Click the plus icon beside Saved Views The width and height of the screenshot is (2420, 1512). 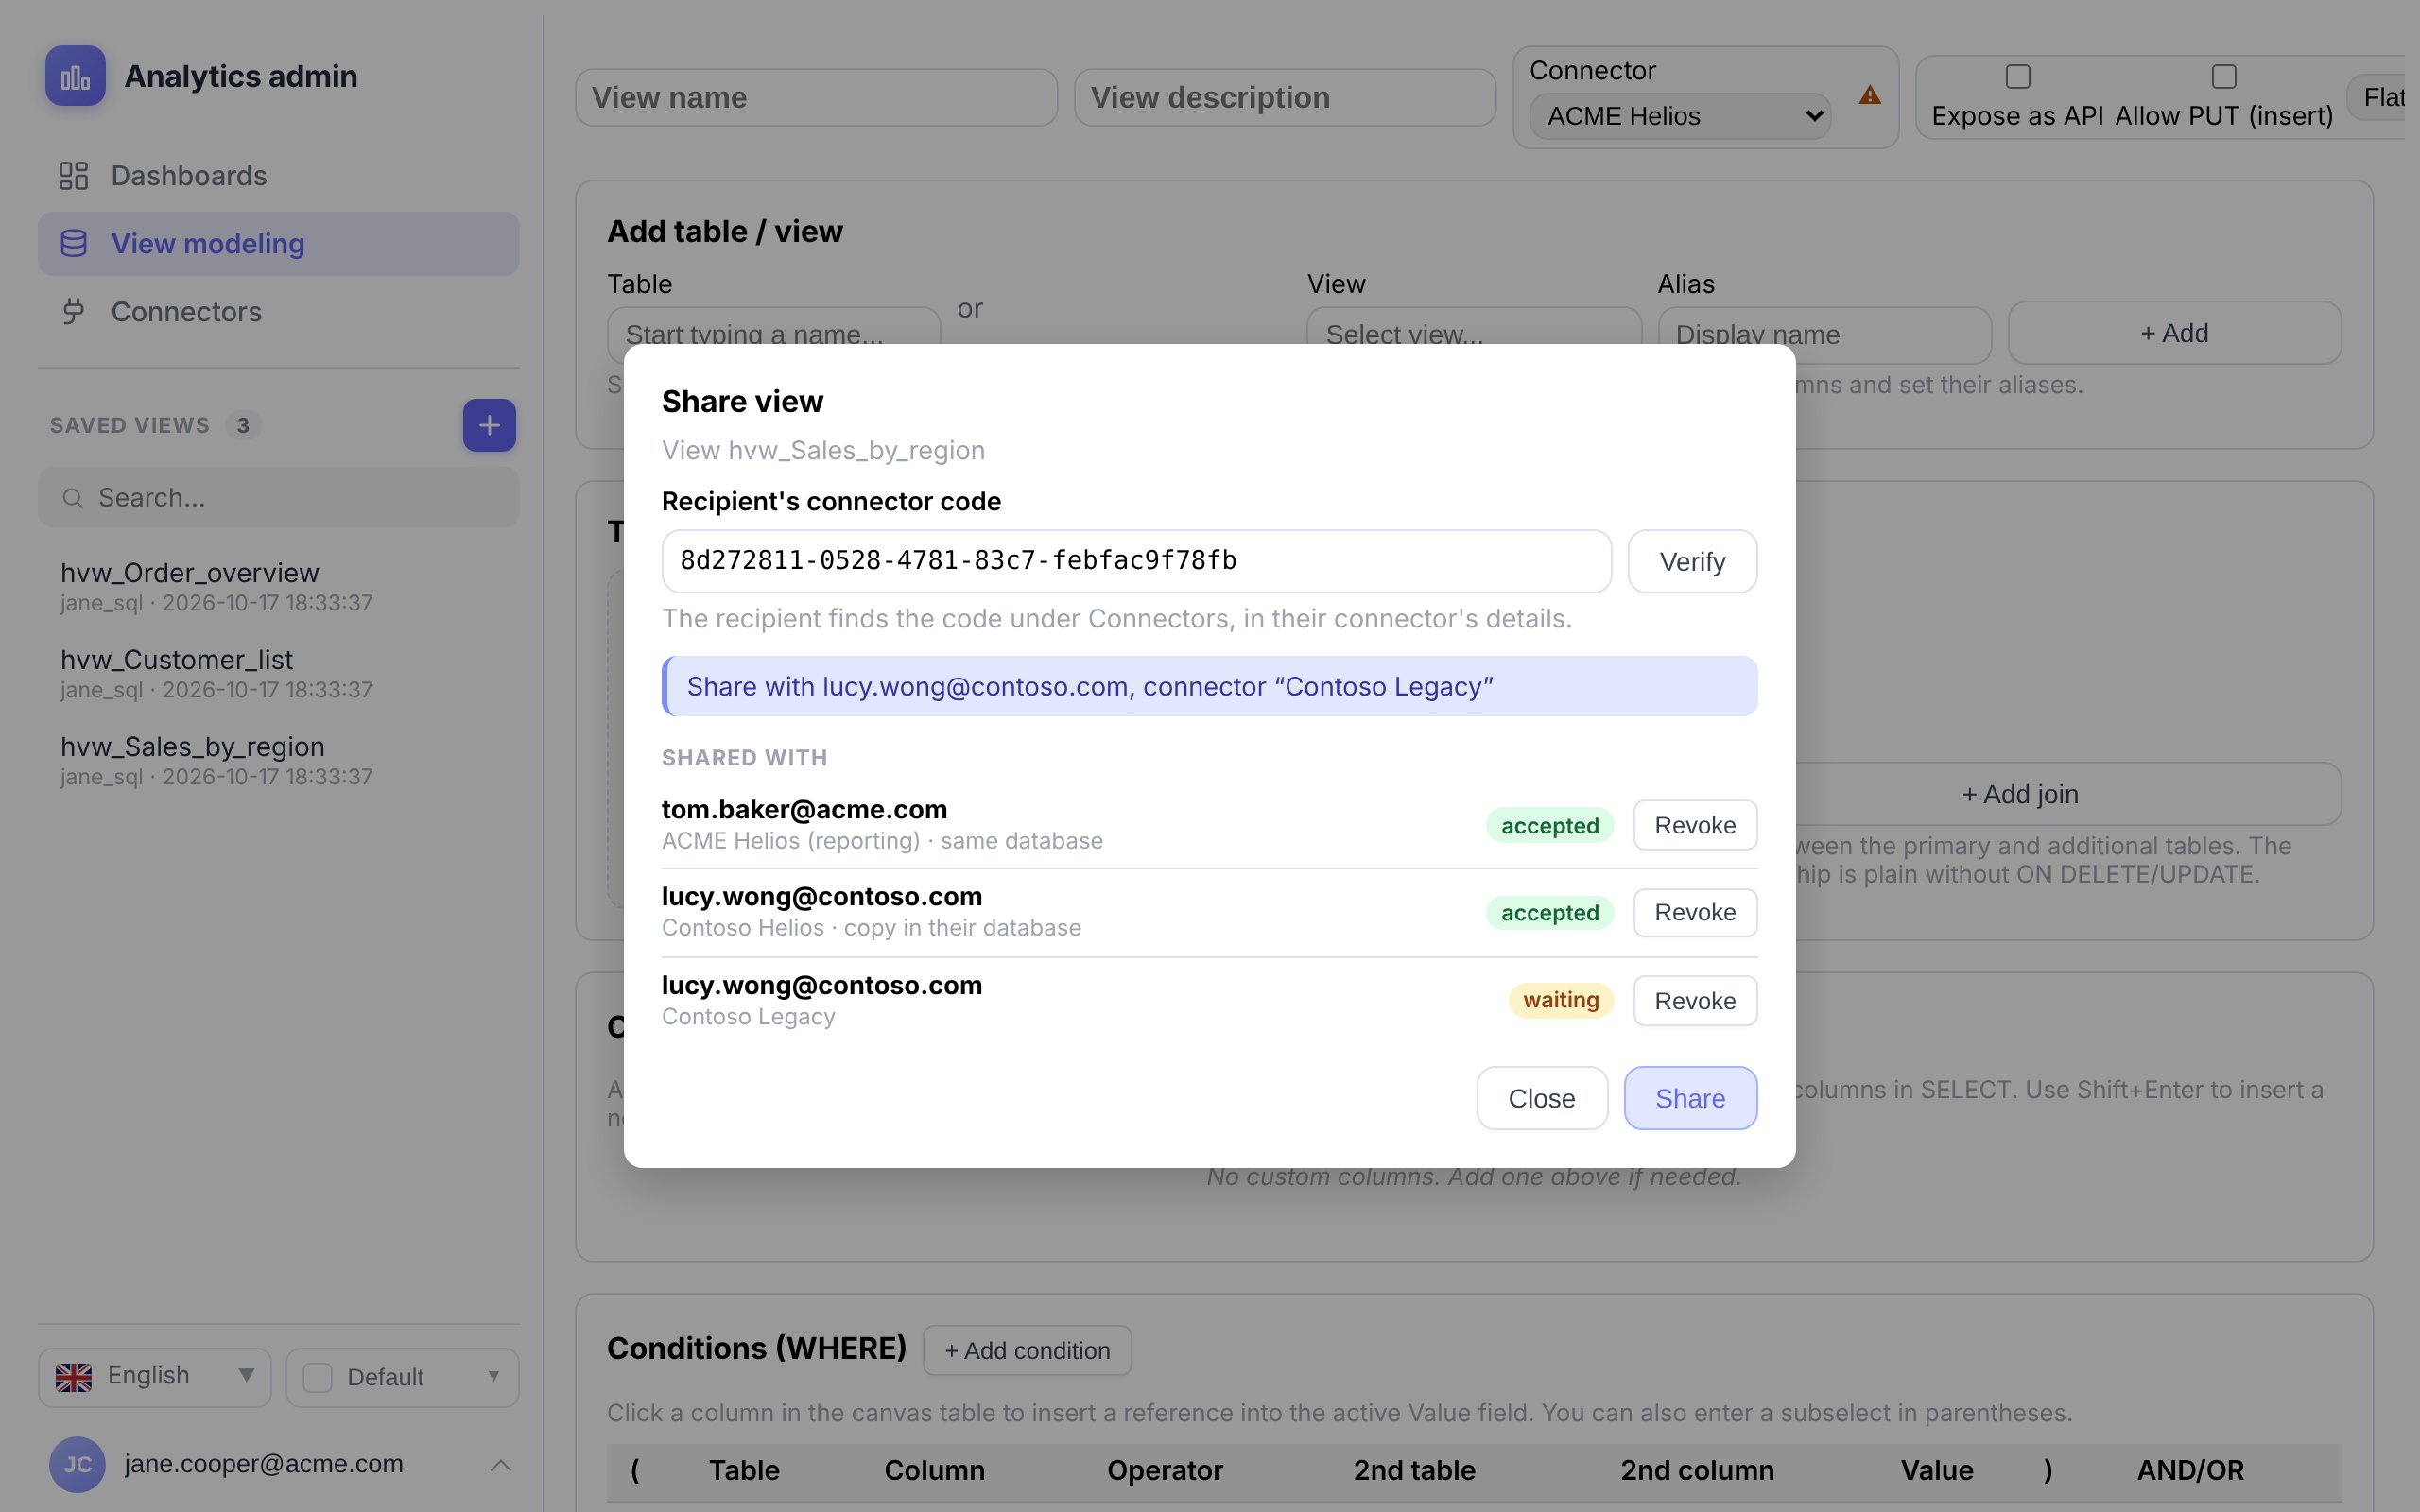[489, 425]
